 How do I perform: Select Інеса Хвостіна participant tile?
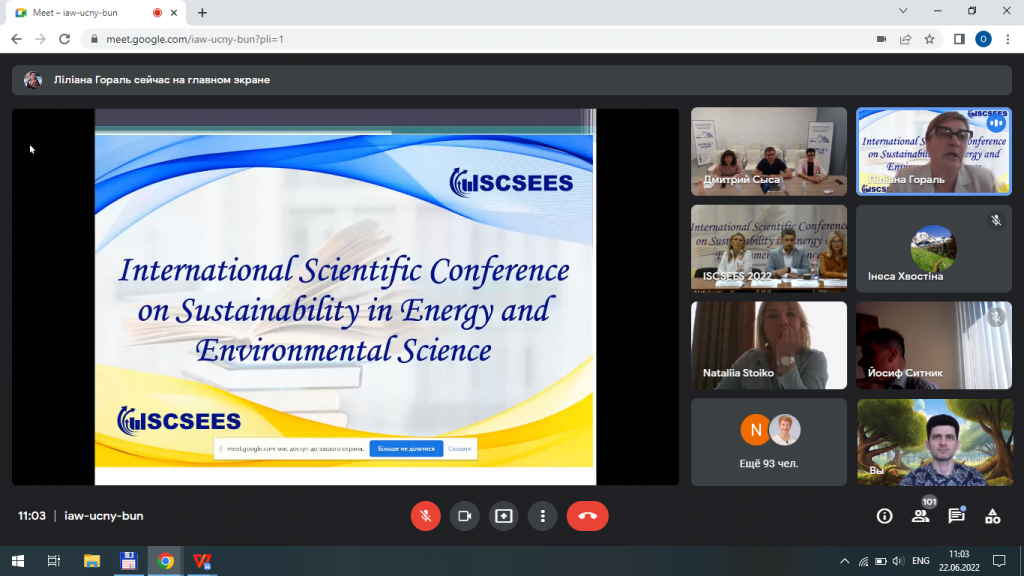click(934, 248)
